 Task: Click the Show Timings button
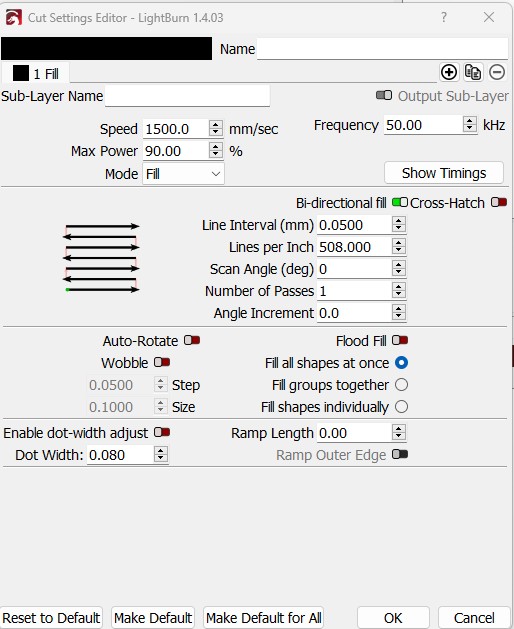coord(444,173)
